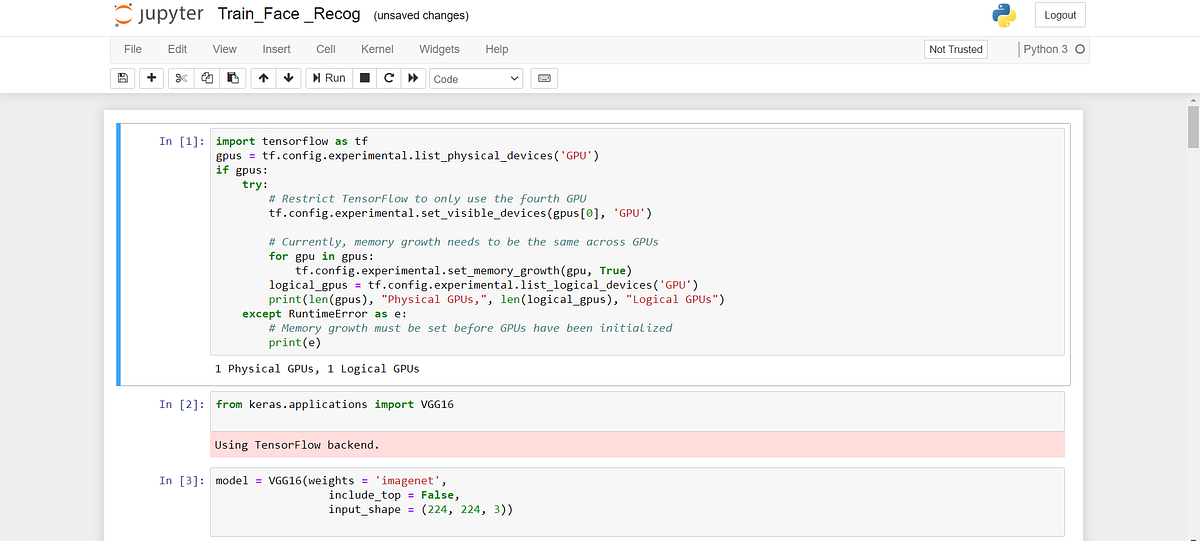
Task: Click the 'import tensorflow as tf' line
Action: point(292,141)
